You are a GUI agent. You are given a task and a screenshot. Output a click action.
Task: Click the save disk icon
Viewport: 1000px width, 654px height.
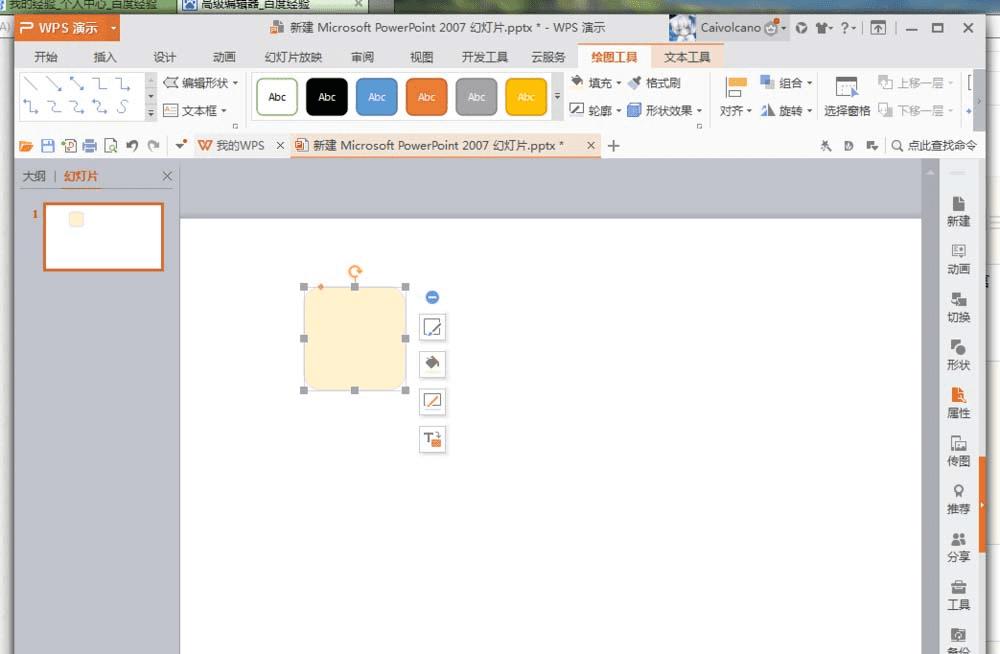pos(47,146)
